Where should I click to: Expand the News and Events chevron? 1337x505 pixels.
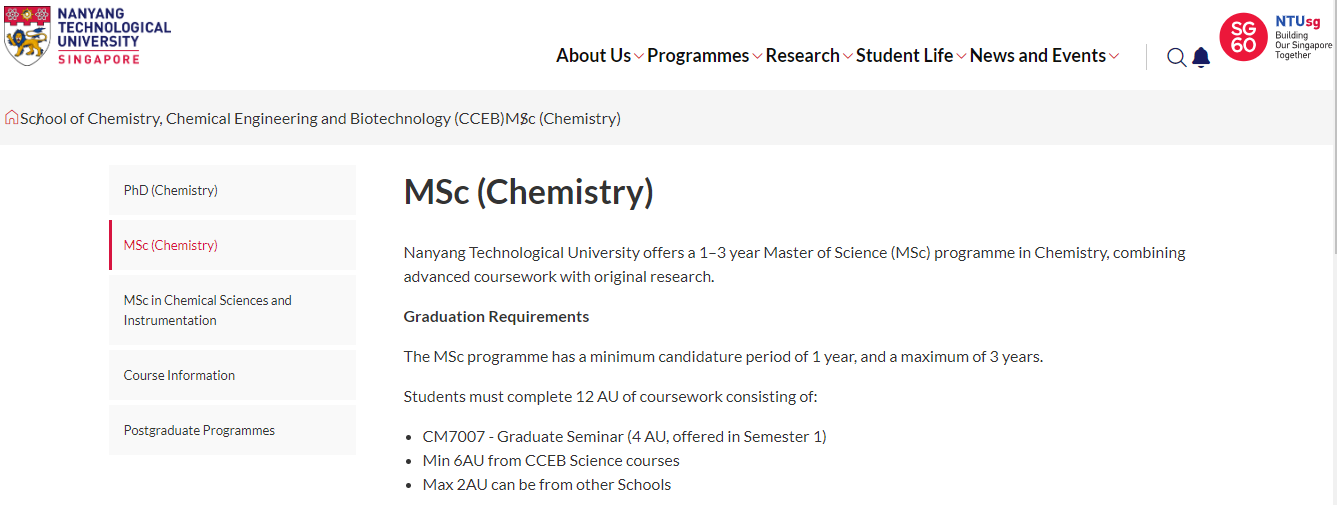(1114, 56)
